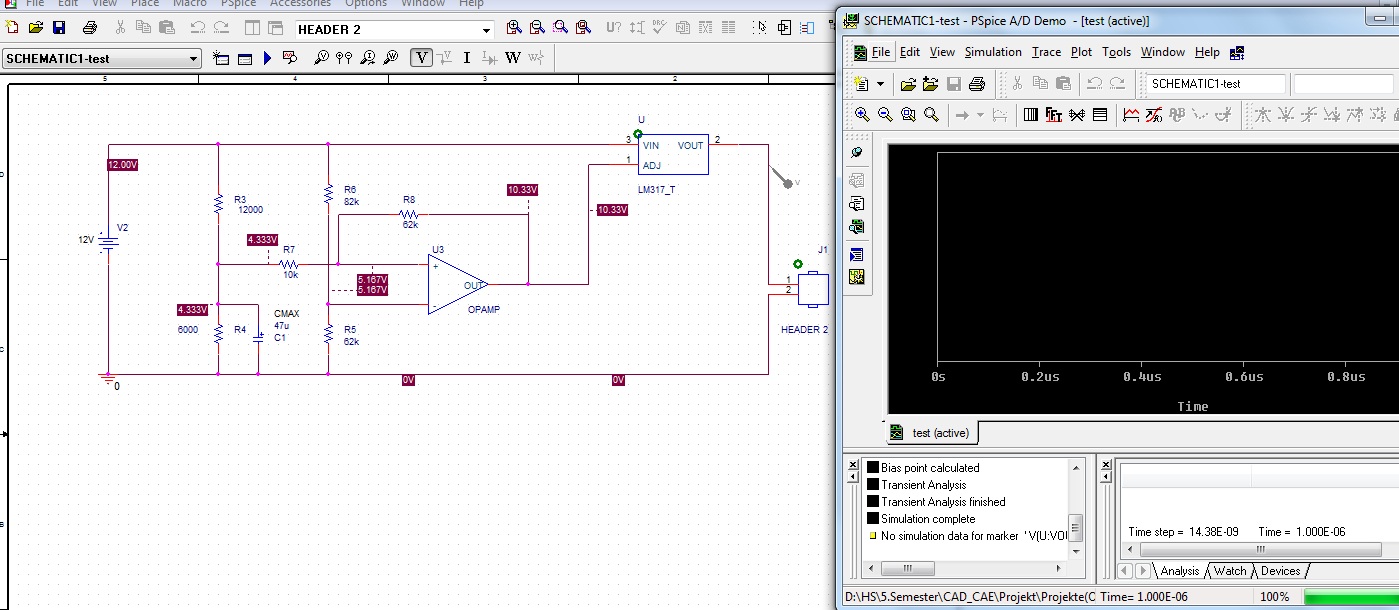Select the 12V source V2
Viewport: 1399px width, 610px height.
click(x=108, y=240)
